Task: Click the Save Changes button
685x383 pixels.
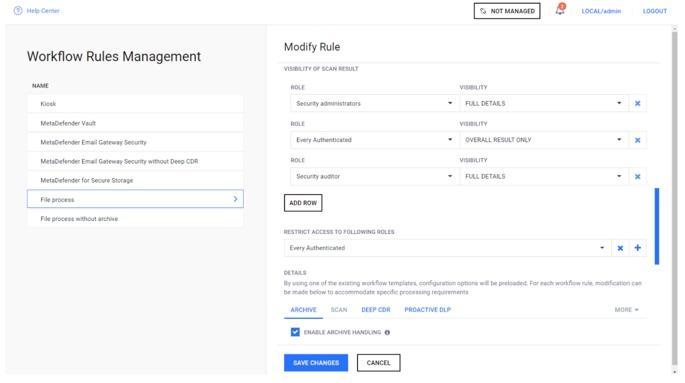Action: coord(316,363)
